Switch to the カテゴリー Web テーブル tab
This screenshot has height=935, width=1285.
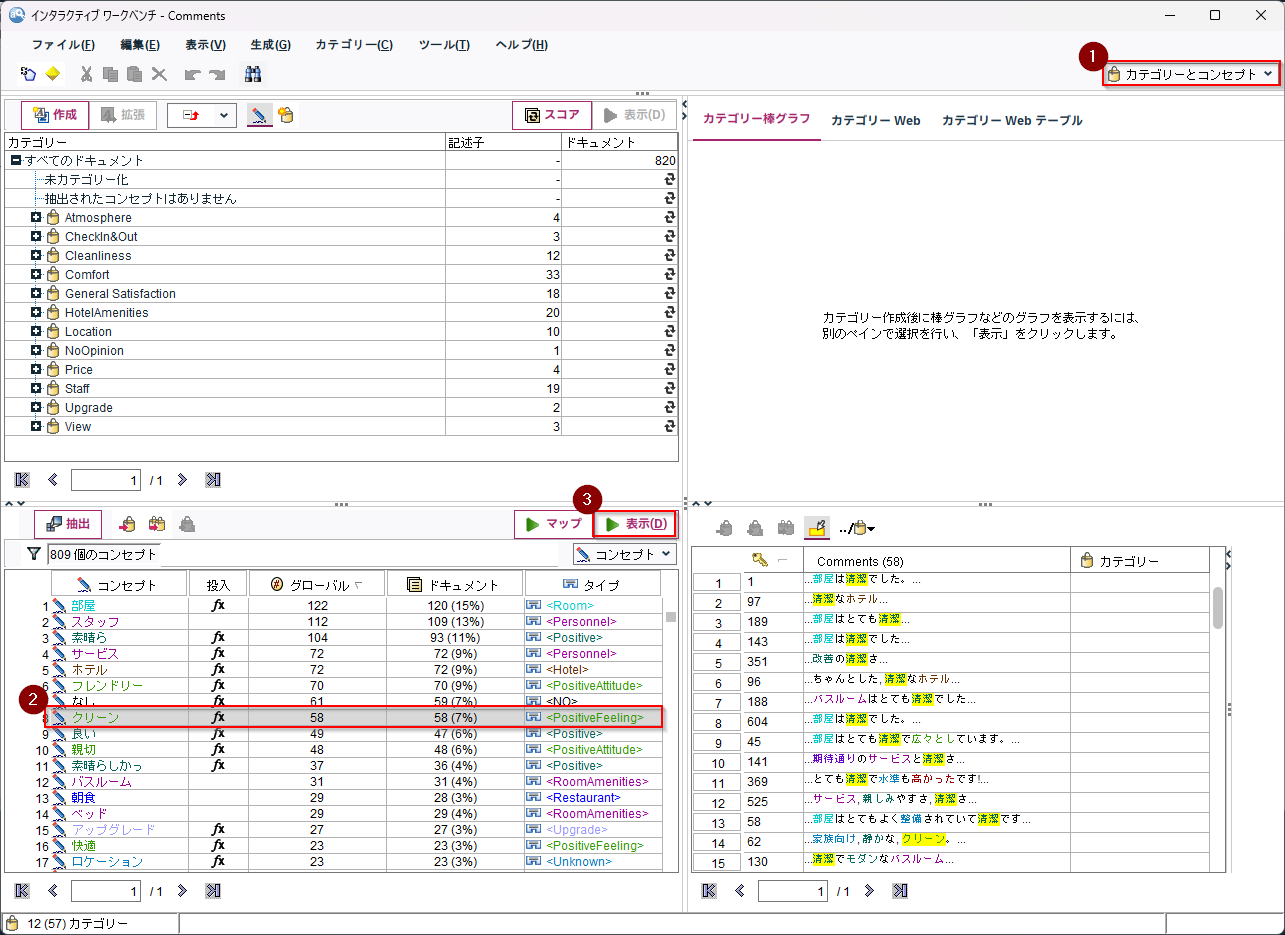1011,120
